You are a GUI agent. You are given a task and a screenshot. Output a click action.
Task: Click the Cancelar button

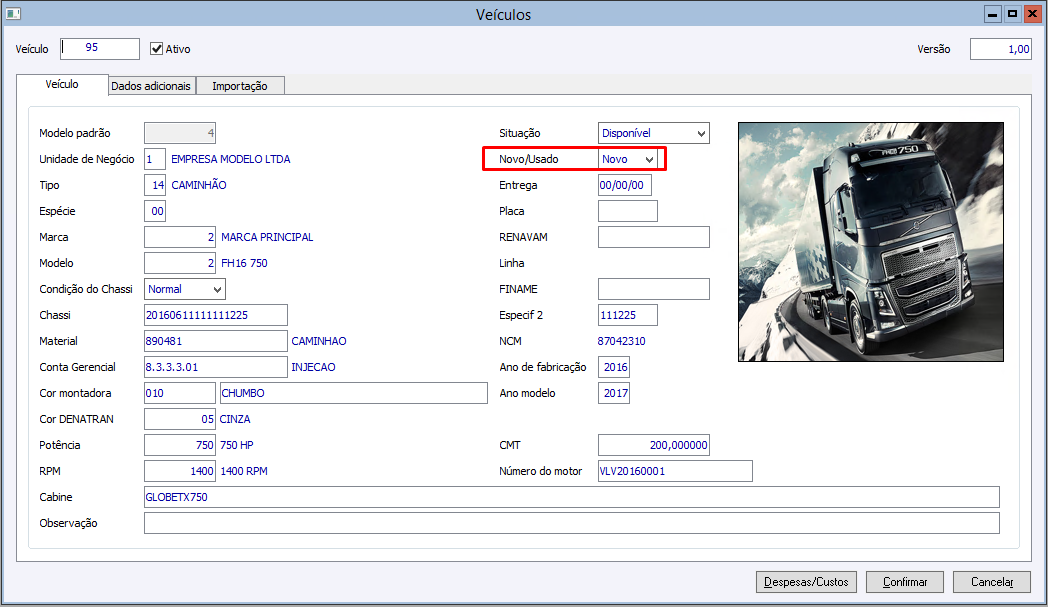[x=992, y=582]
